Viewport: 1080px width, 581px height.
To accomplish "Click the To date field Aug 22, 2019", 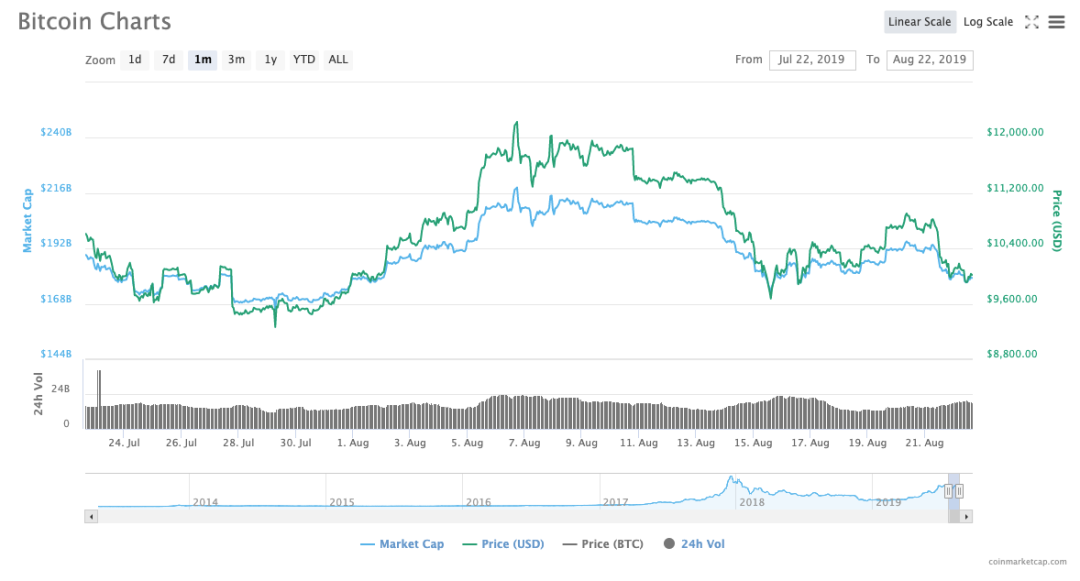I will coord(929,60).
